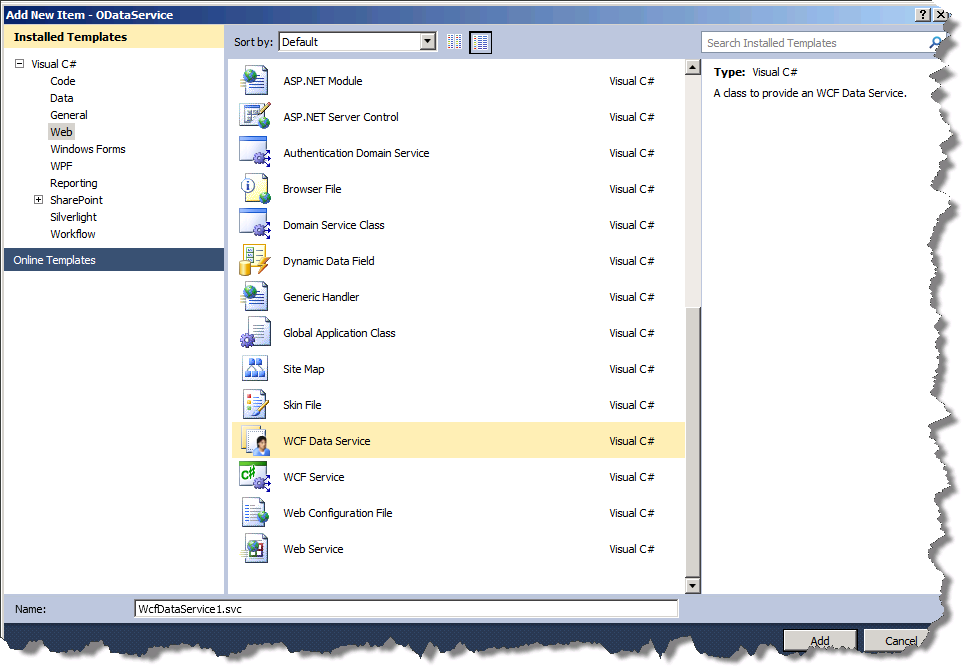Select the Generic Handler template name
The image size is (965, 668).
(x=321, y=297)
